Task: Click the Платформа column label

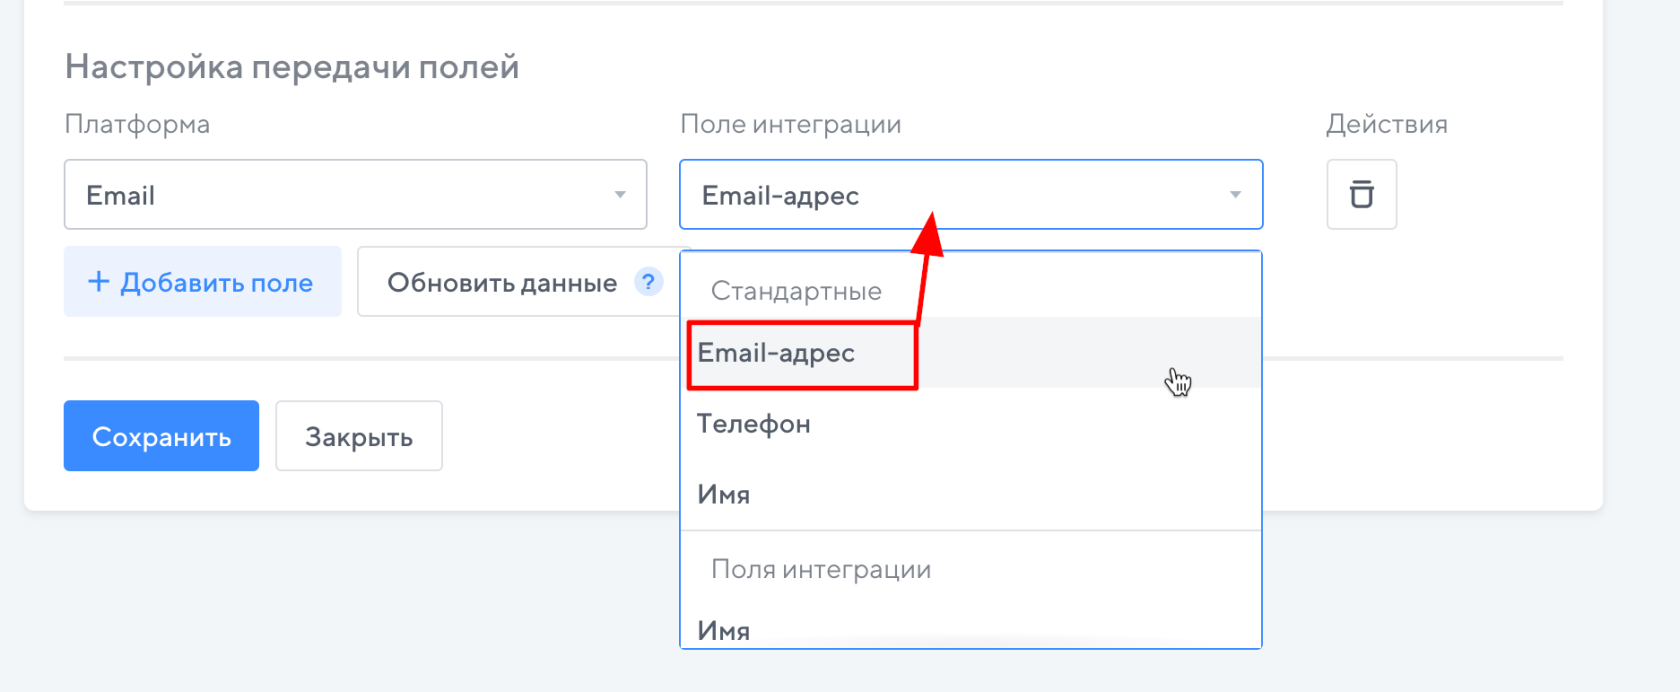Action: [x=137, y=124]
